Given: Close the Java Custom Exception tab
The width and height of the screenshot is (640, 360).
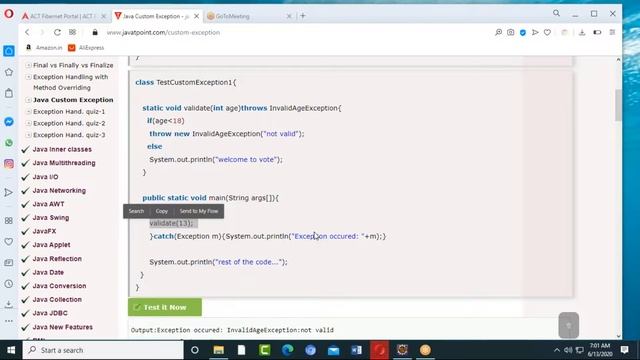Looking at the screenshot, I should click(x=196, y=16).
